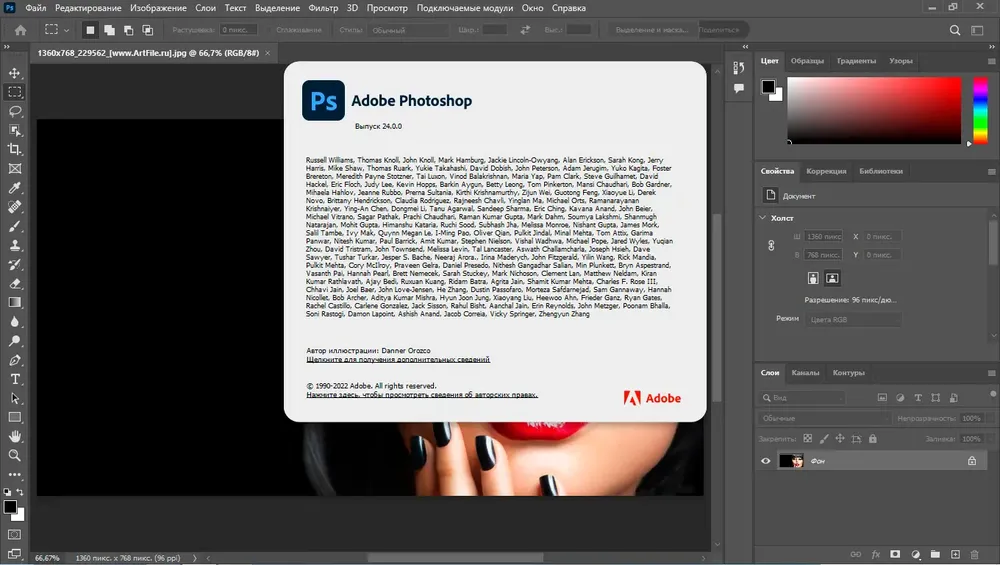
Task: Create new fill or adjustment layer icon
Action: (916, 554)
